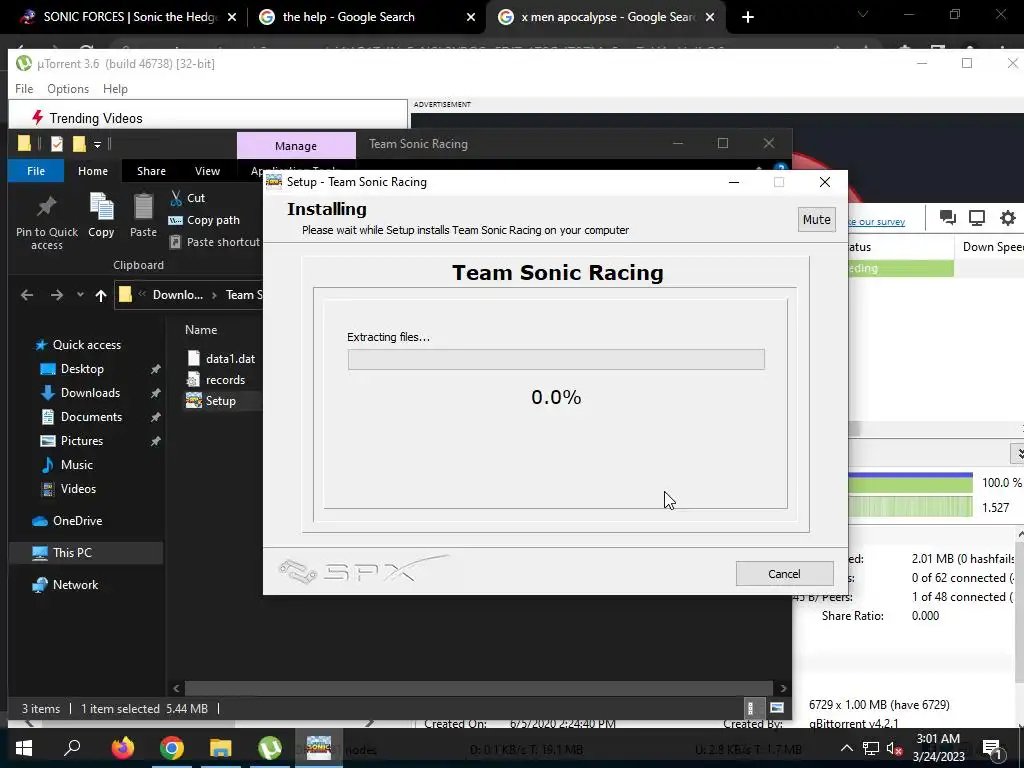Open uTorrent from the taskbar
Screen dimensions: 1024x768
[270, 748]
